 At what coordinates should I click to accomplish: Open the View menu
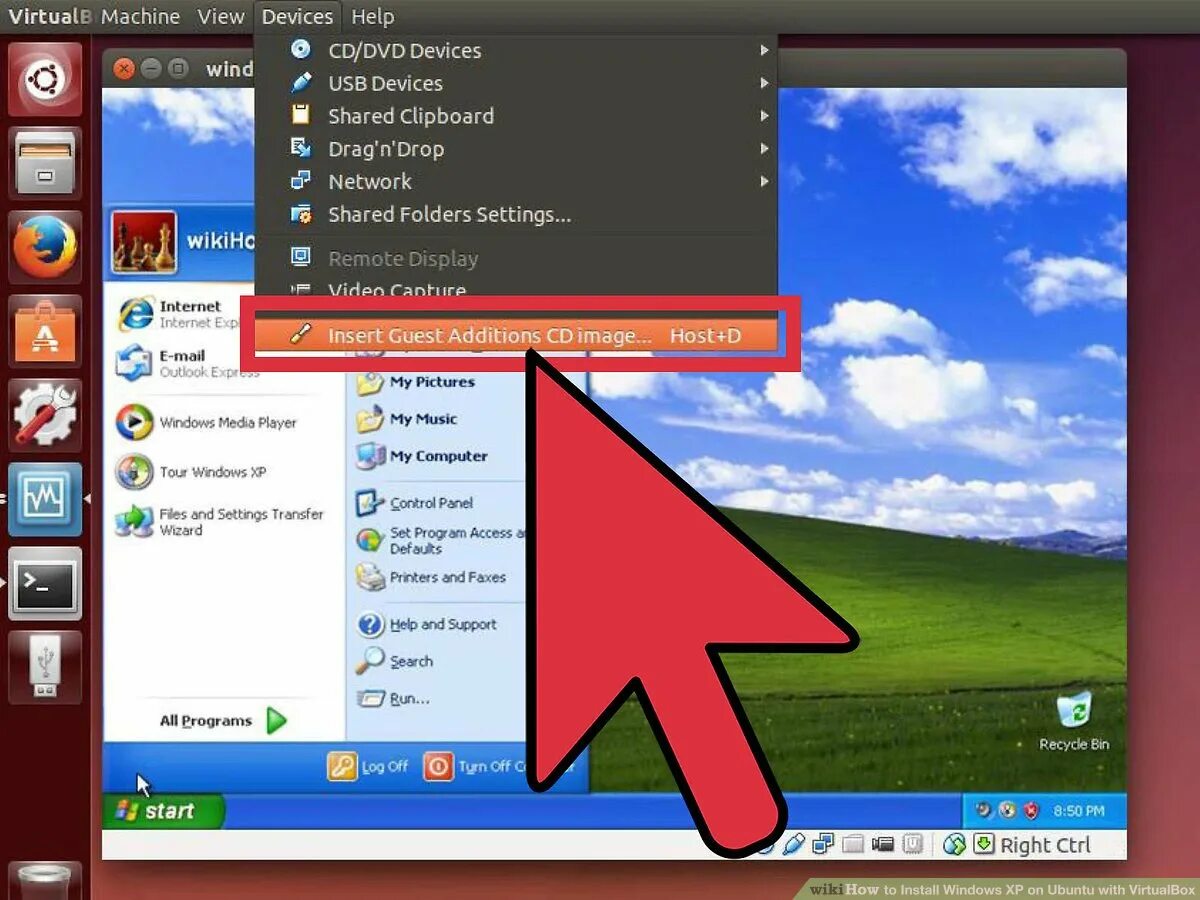(x=220, y=16)
